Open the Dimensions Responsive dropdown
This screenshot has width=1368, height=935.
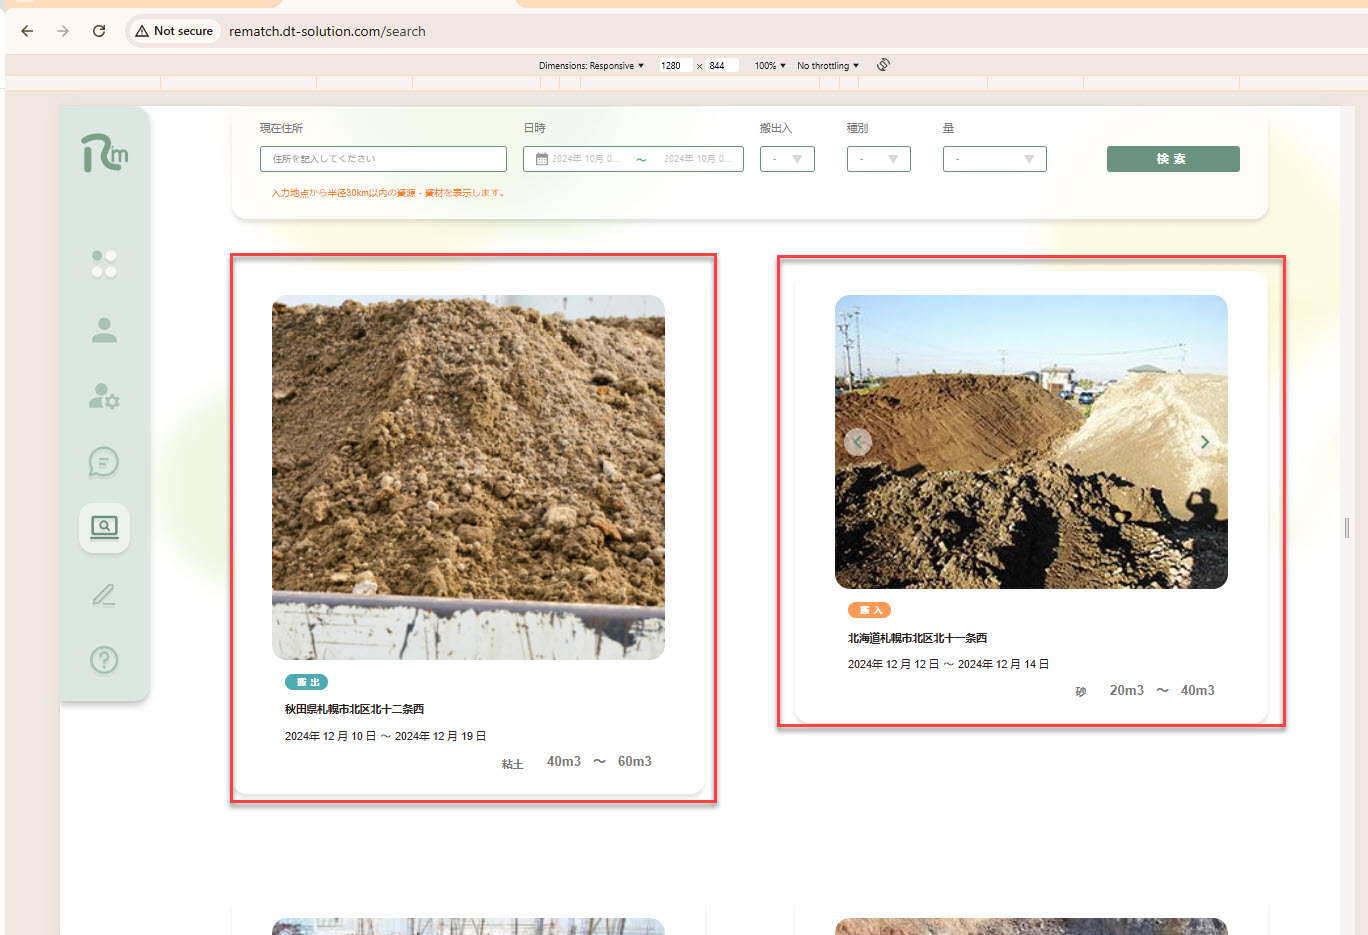tap(591, 66)
